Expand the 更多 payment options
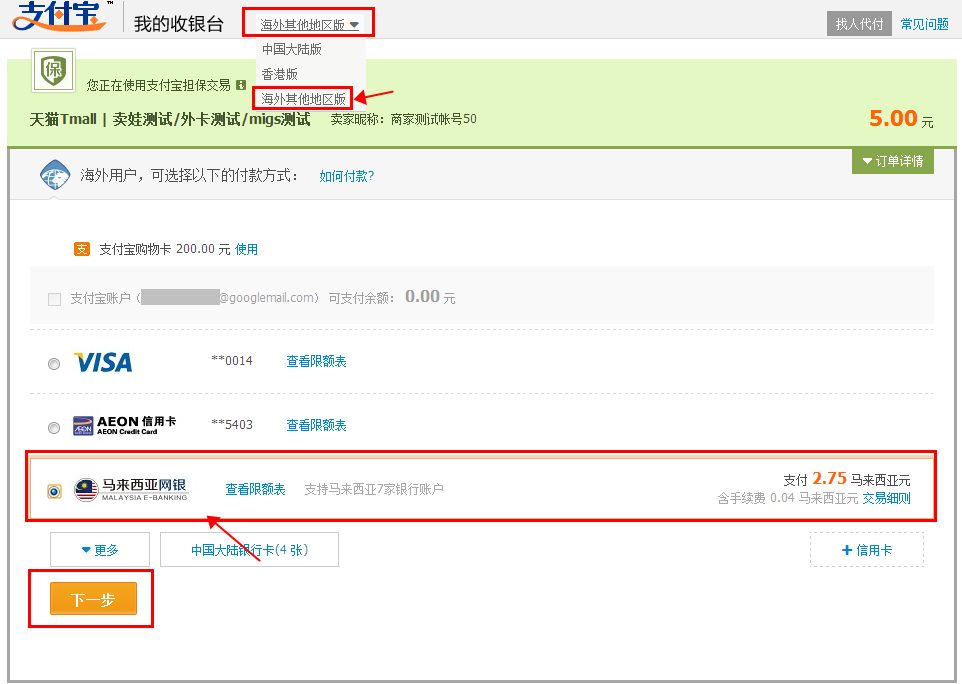 pos(99,550)
